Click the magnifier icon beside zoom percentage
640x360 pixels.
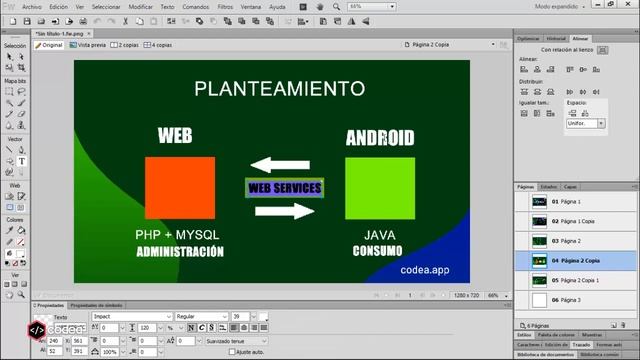[x=336, y=7]
